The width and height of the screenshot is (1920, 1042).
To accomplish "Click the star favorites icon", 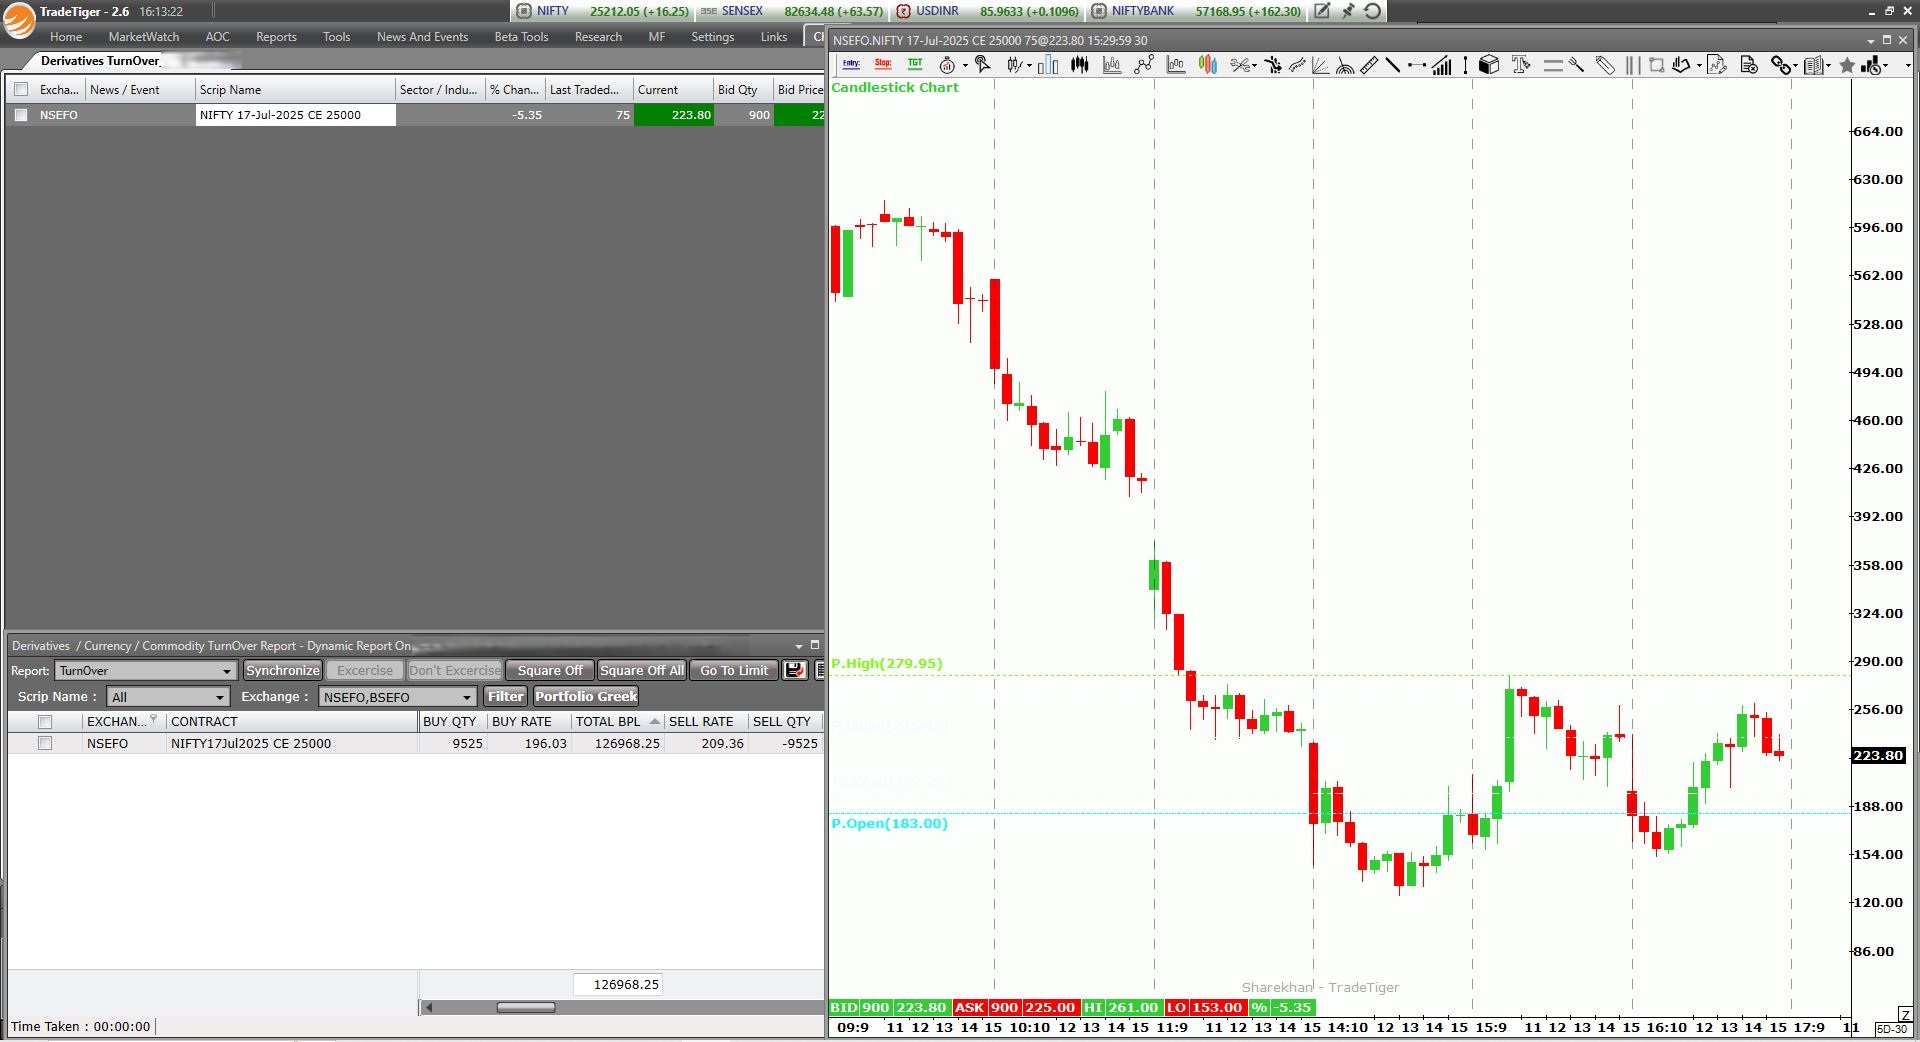I will (x=1846, y=65).
